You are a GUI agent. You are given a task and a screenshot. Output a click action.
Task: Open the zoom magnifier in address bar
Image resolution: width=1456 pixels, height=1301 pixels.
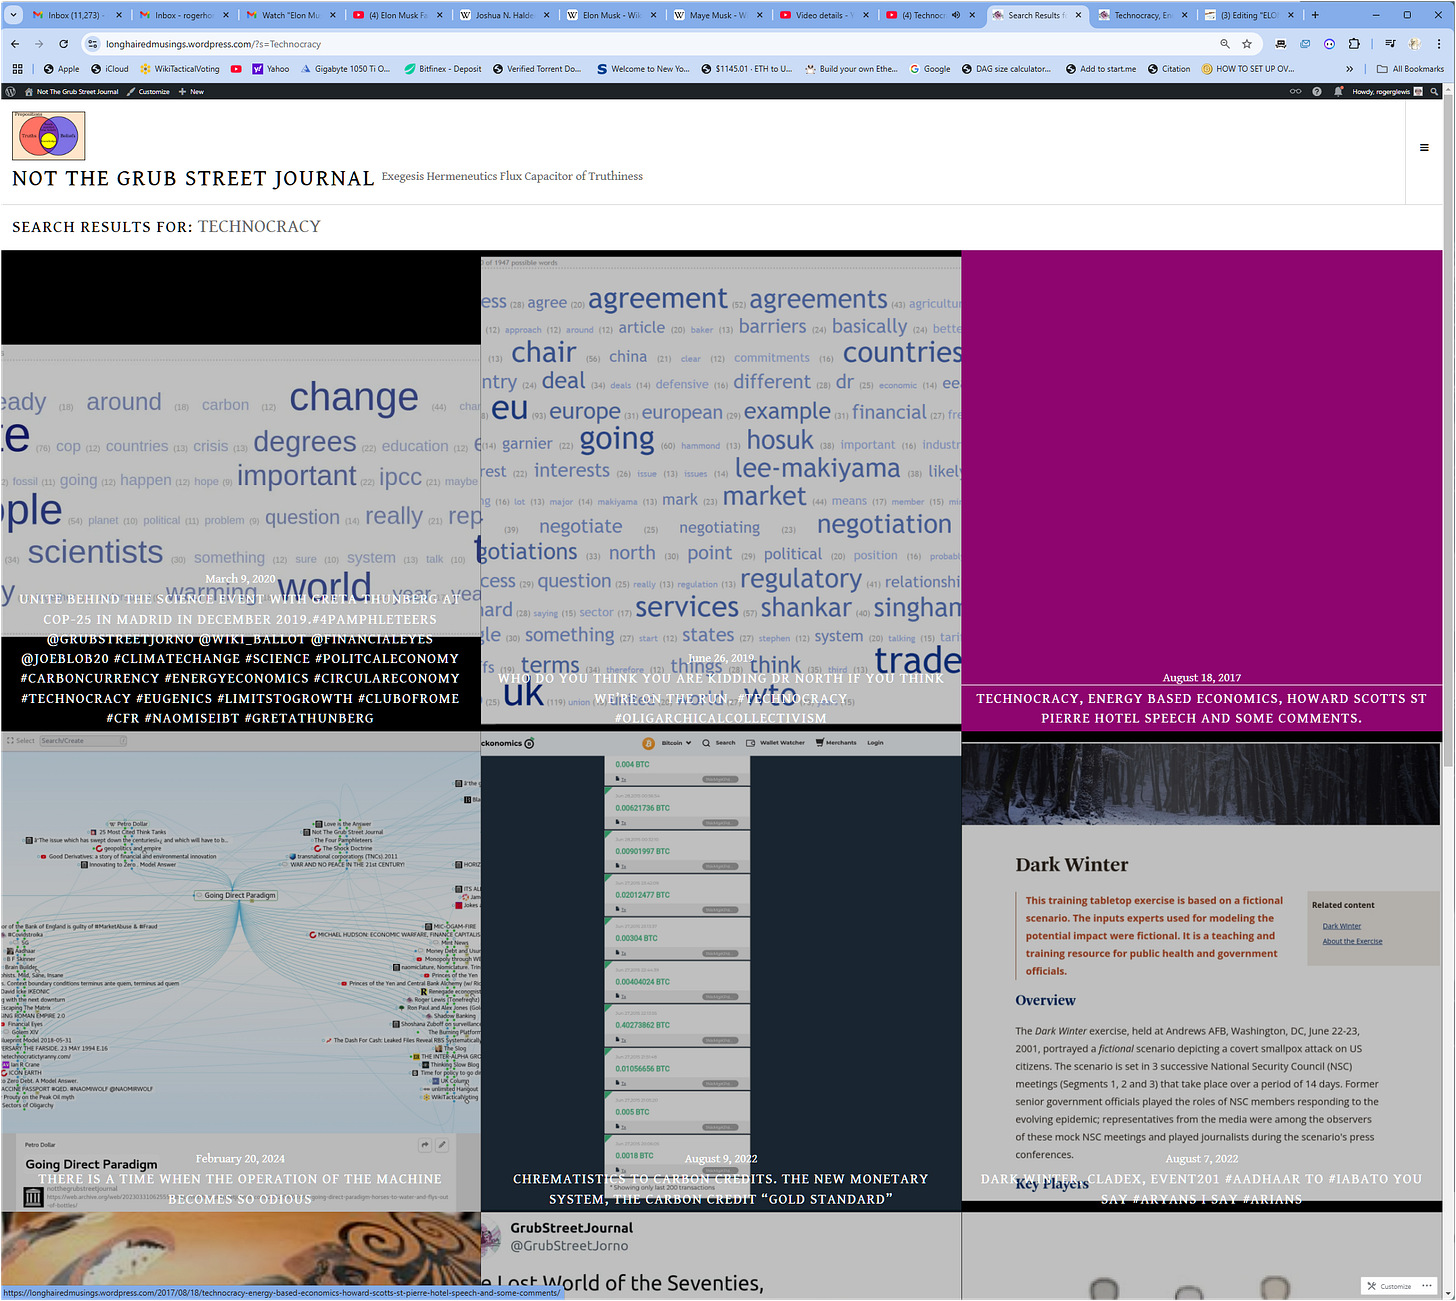coord(1225,44)
